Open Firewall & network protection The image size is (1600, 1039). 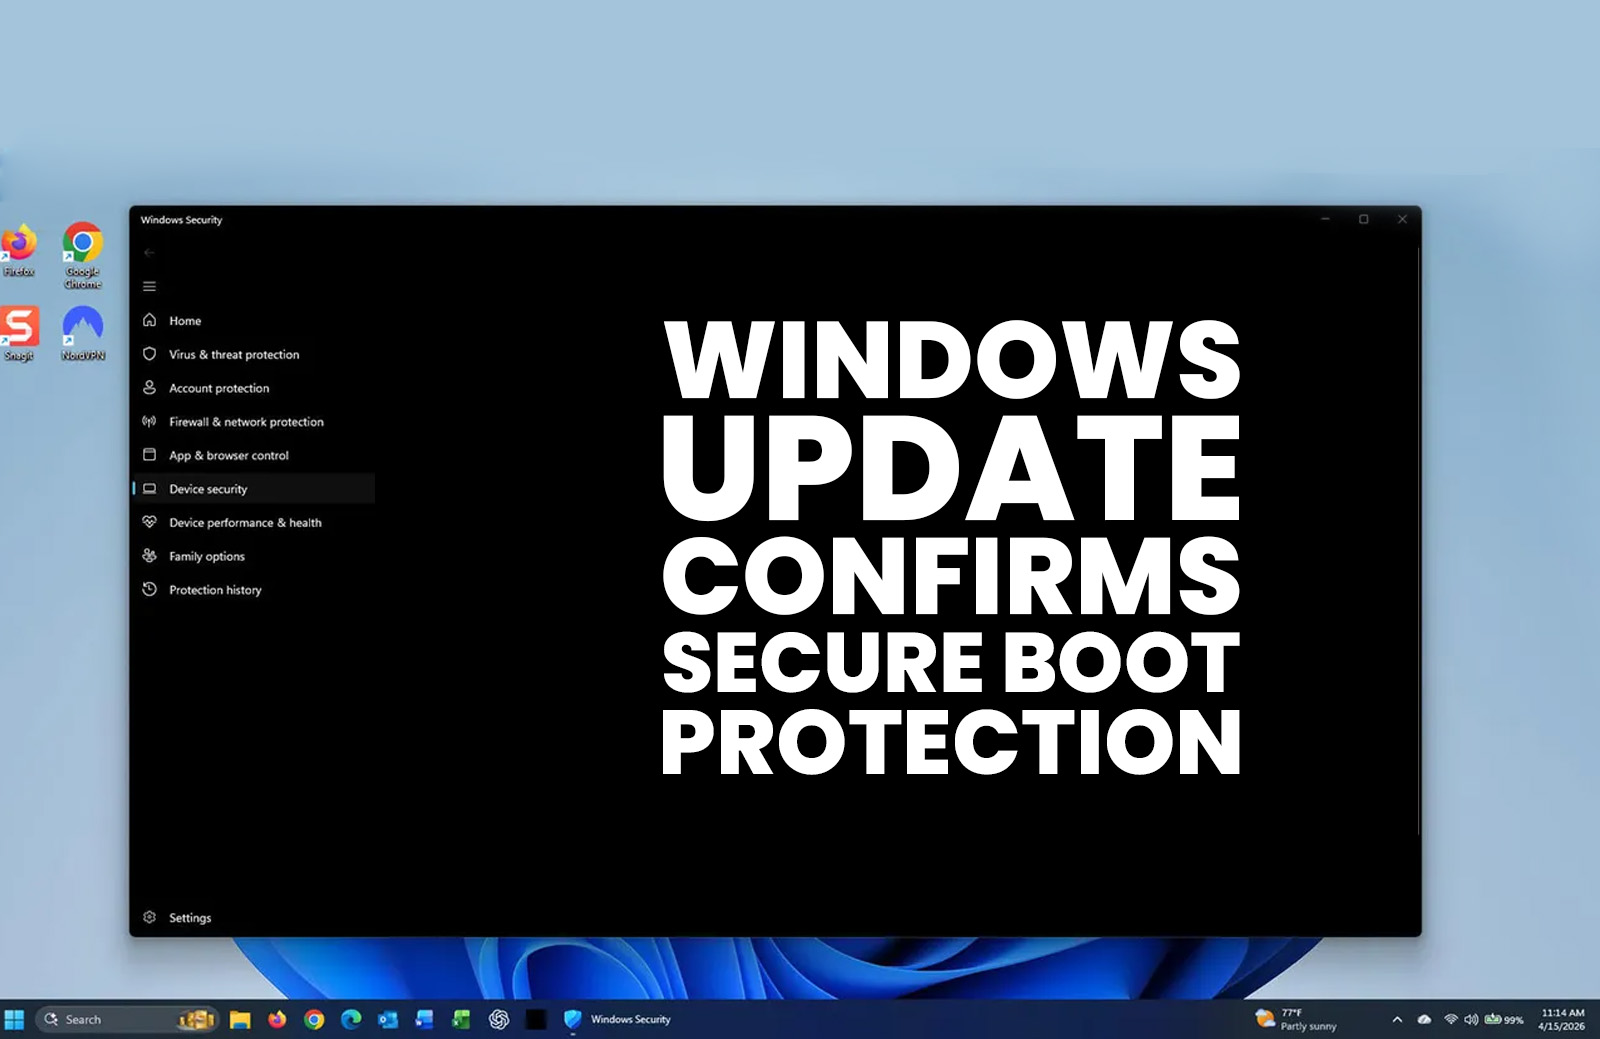pyautogui.click(x=245, y=422)
